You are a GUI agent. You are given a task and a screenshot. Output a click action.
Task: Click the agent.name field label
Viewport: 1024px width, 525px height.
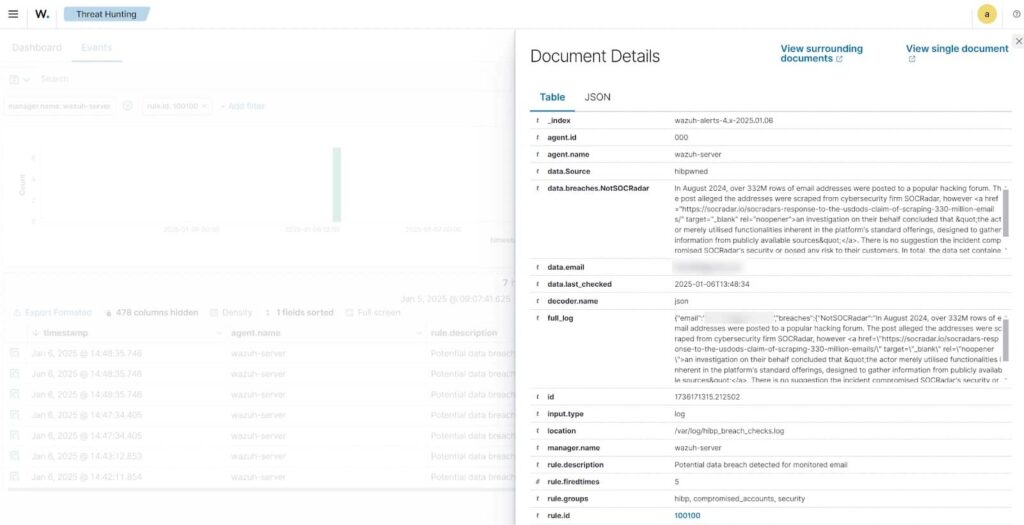point(568,155)
